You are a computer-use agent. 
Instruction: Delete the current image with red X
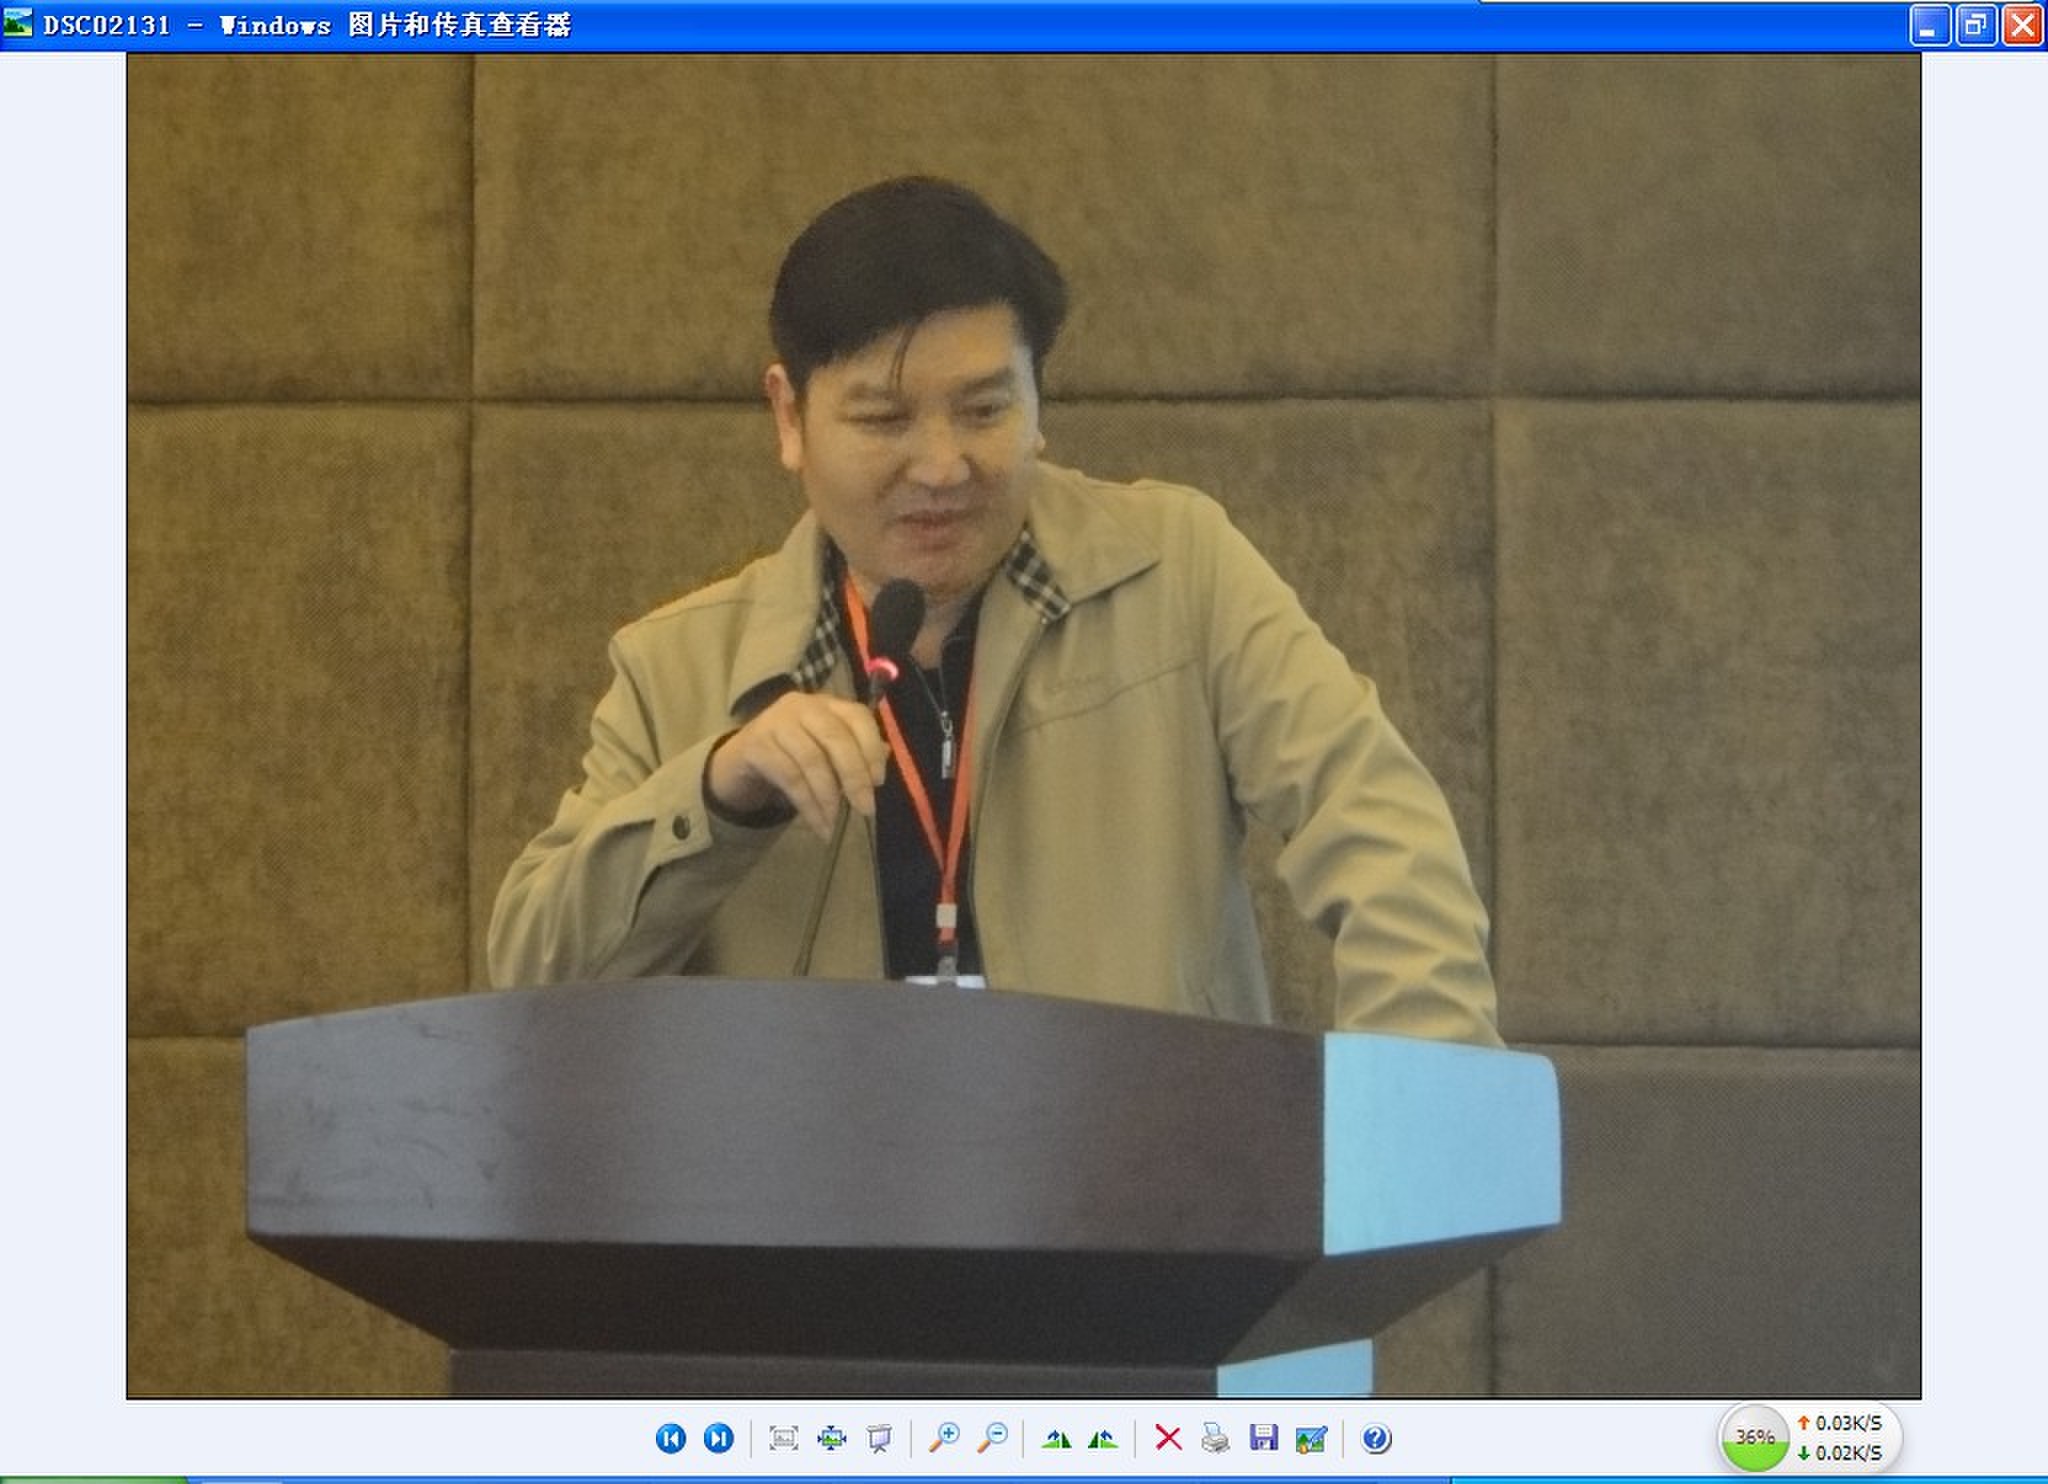point(1167,1438)
